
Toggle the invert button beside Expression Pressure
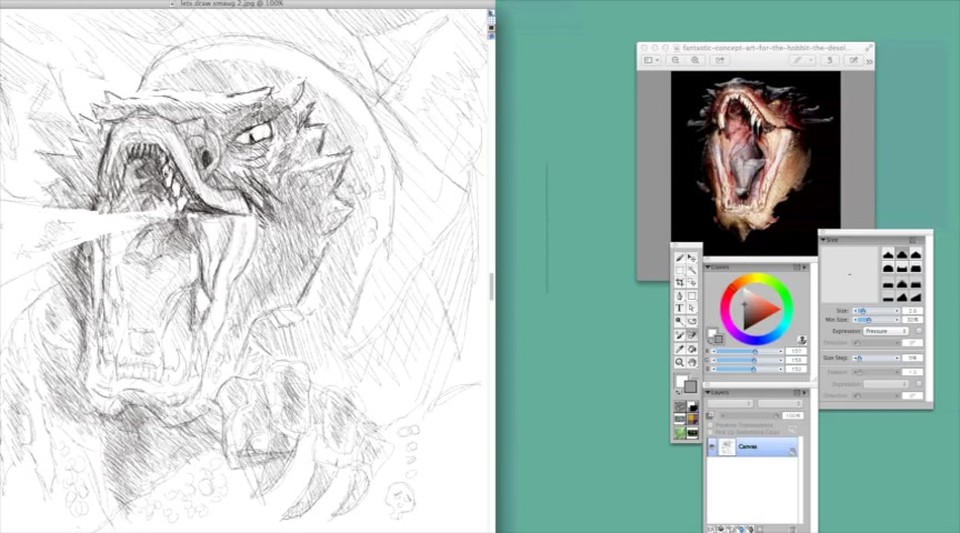point(919,330)
